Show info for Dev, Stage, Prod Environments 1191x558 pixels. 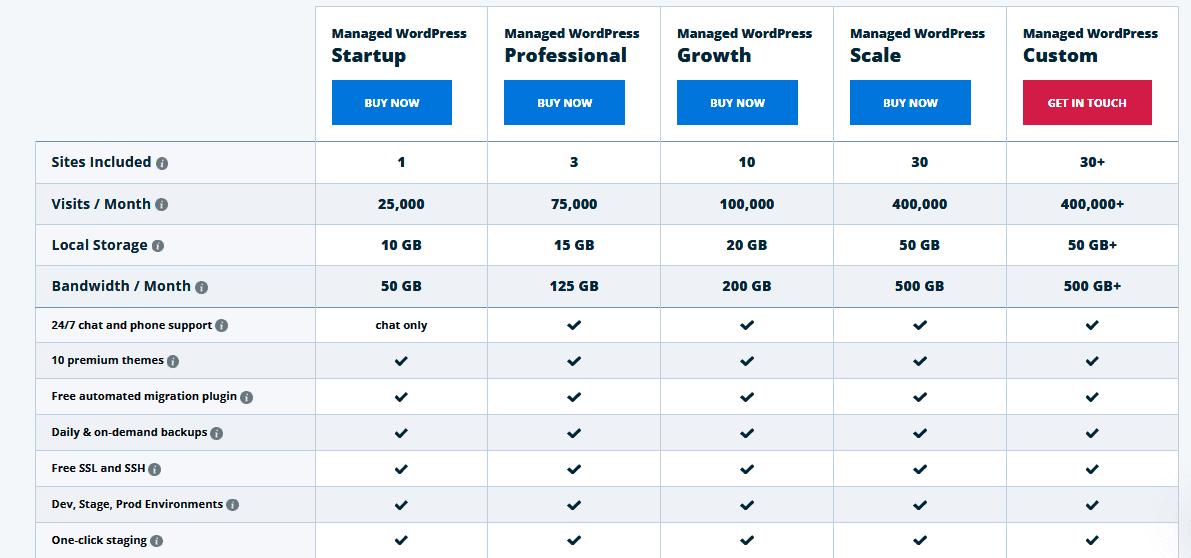point(232,505)
